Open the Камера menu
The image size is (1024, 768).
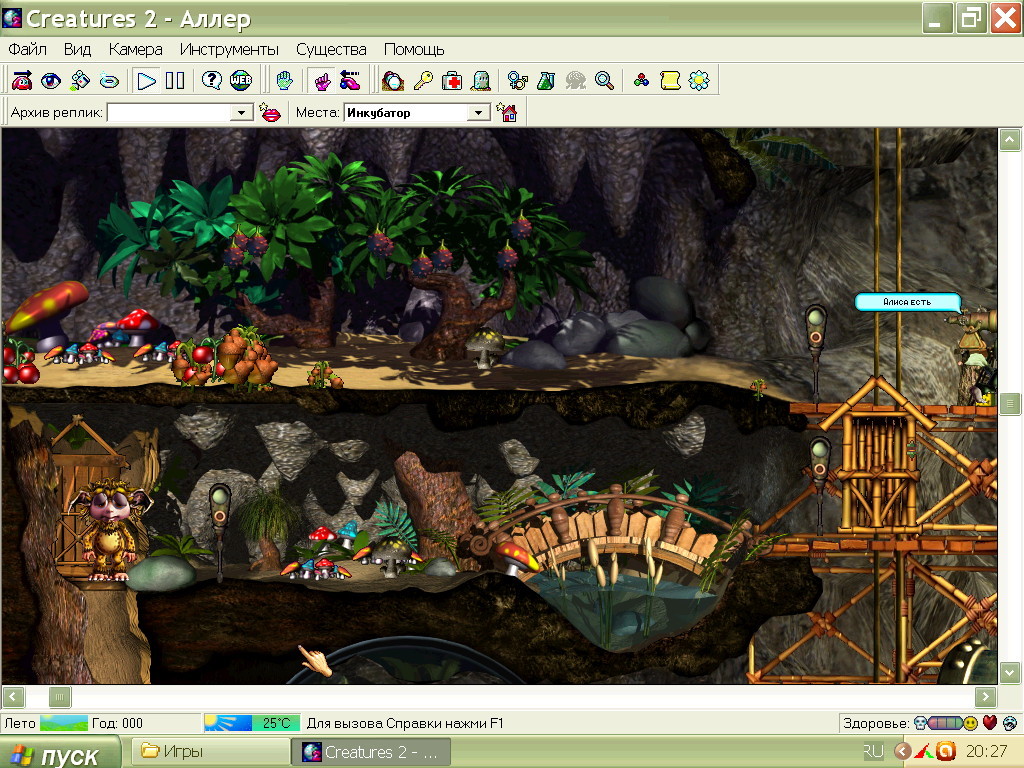click(x=135, y=49)
